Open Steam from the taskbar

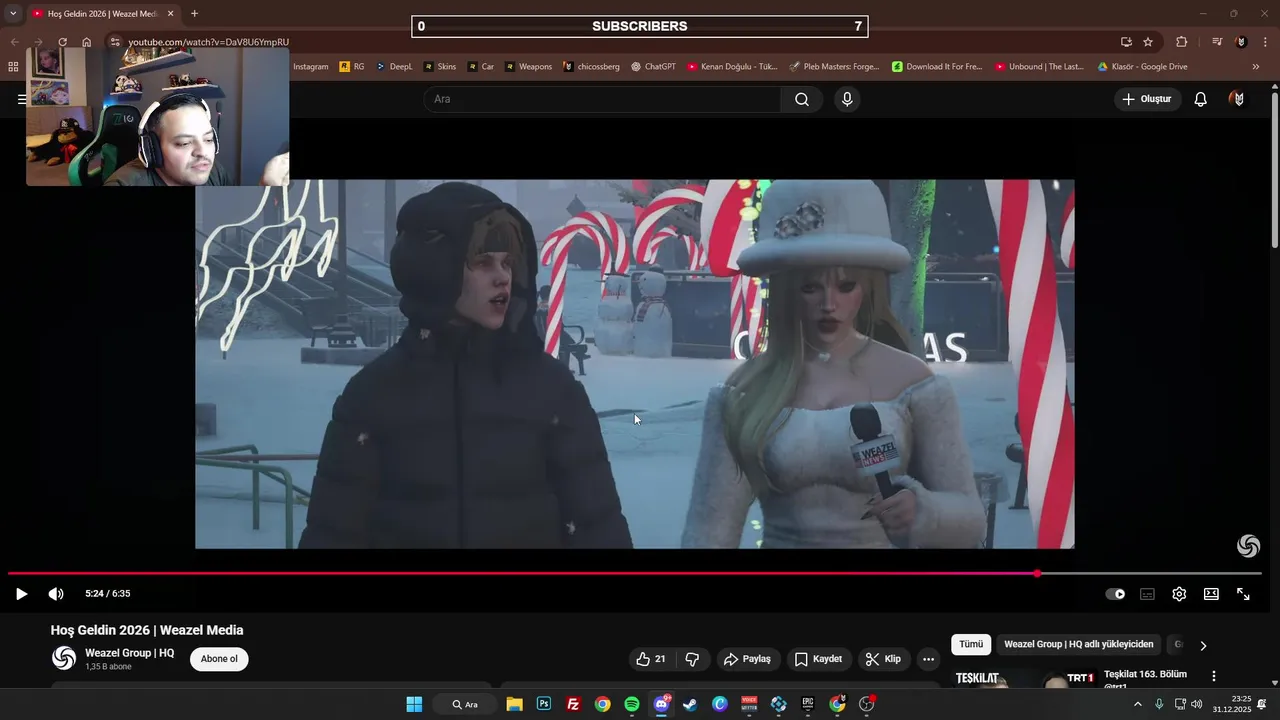(x=690, y=704)
